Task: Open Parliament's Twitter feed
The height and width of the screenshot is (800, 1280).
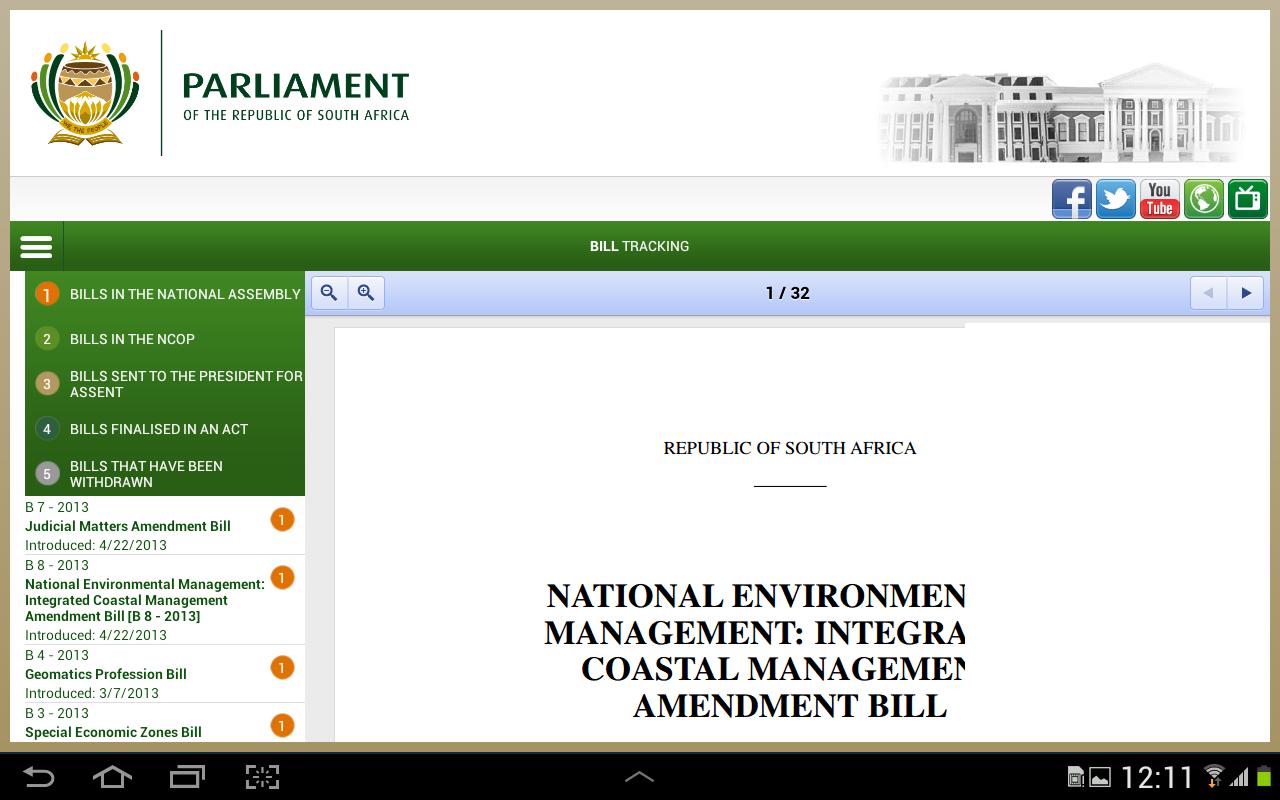Action: (x=1115, y=199)
